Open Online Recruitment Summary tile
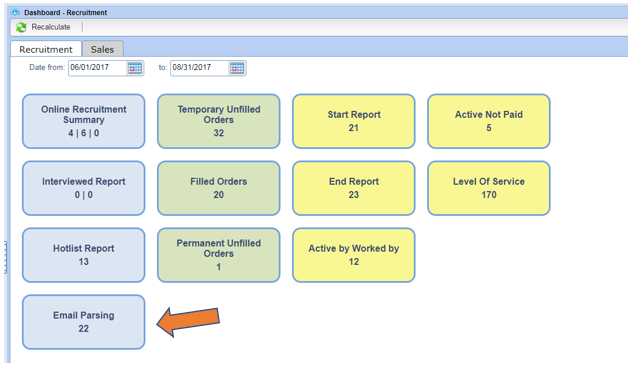Image resolution: width=635 pixels, height=365 pixels. click(x=83, y=121)
